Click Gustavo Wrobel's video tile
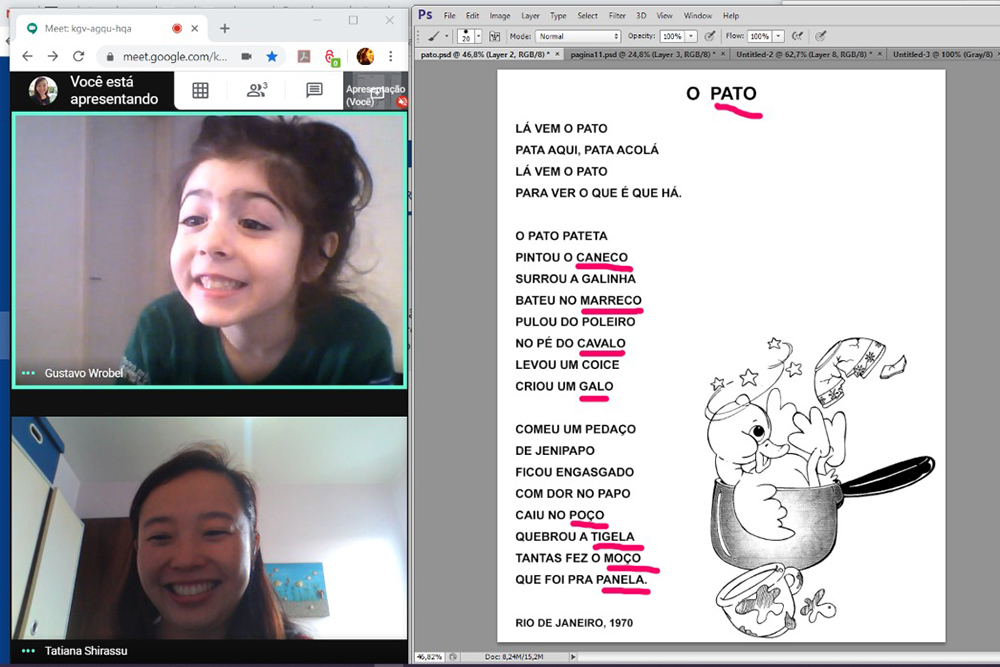The image size is (1000, 667). coord(209,251)
